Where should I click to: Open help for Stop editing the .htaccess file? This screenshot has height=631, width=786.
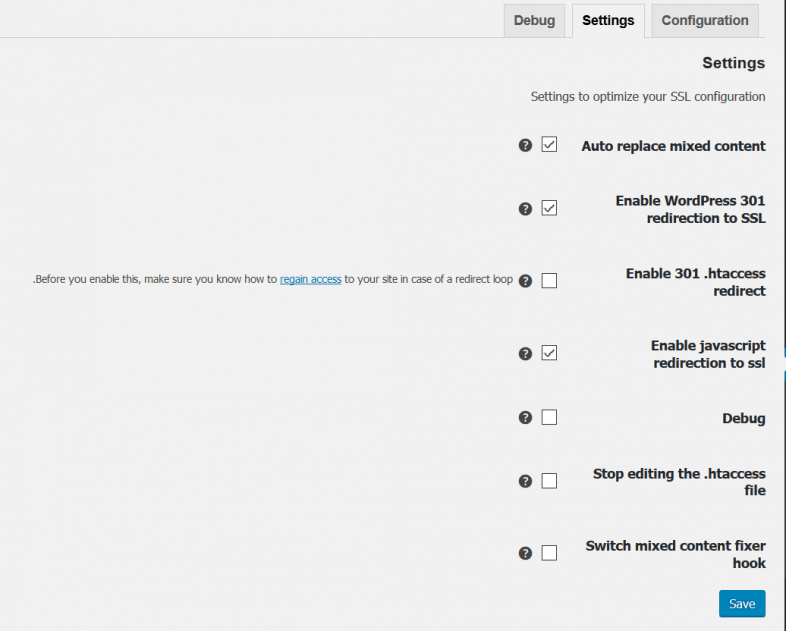[525, 481]
